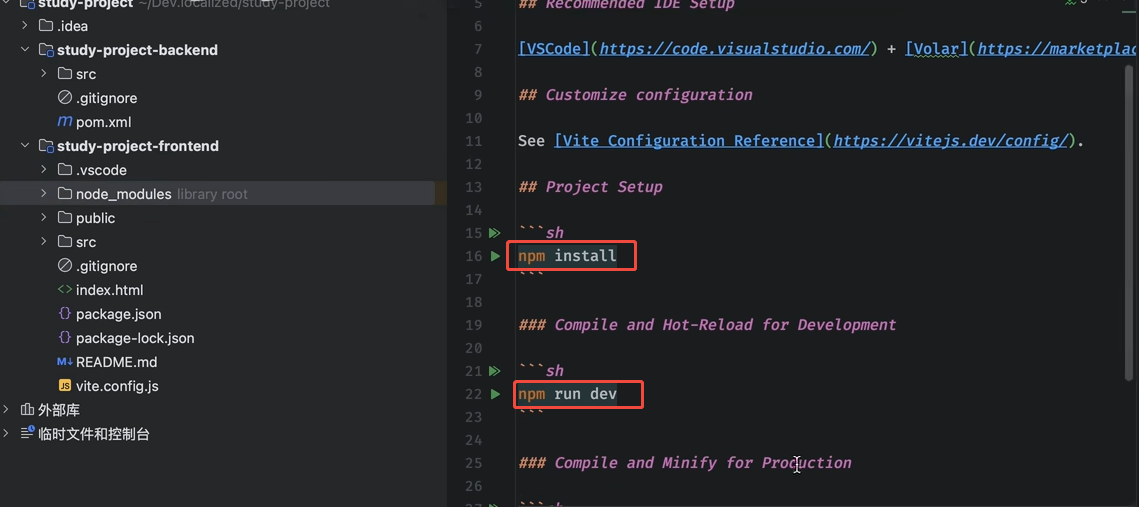Image resolution: width=1139 pixels, height=507 pixels.
Task: Select pom.xml in the project tree
Action: coord(103,122)
